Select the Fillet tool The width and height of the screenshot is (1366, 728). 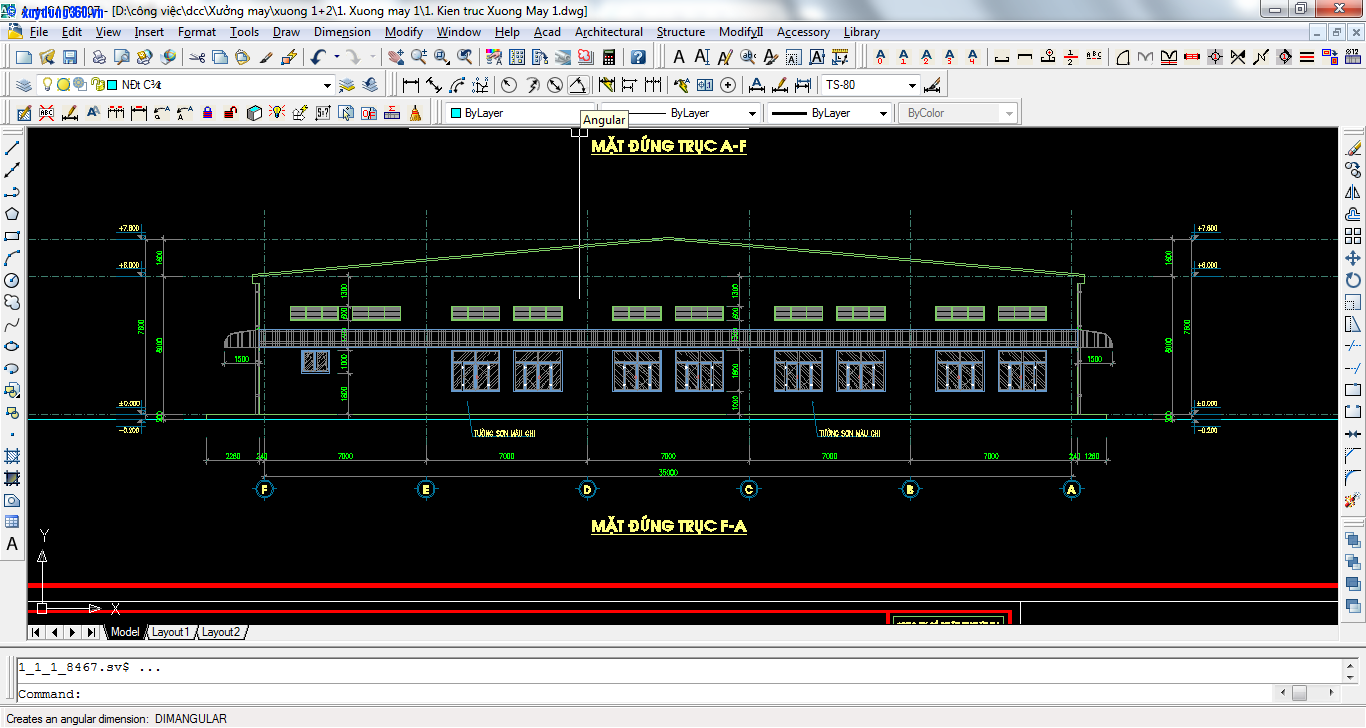click(1353, 478)
